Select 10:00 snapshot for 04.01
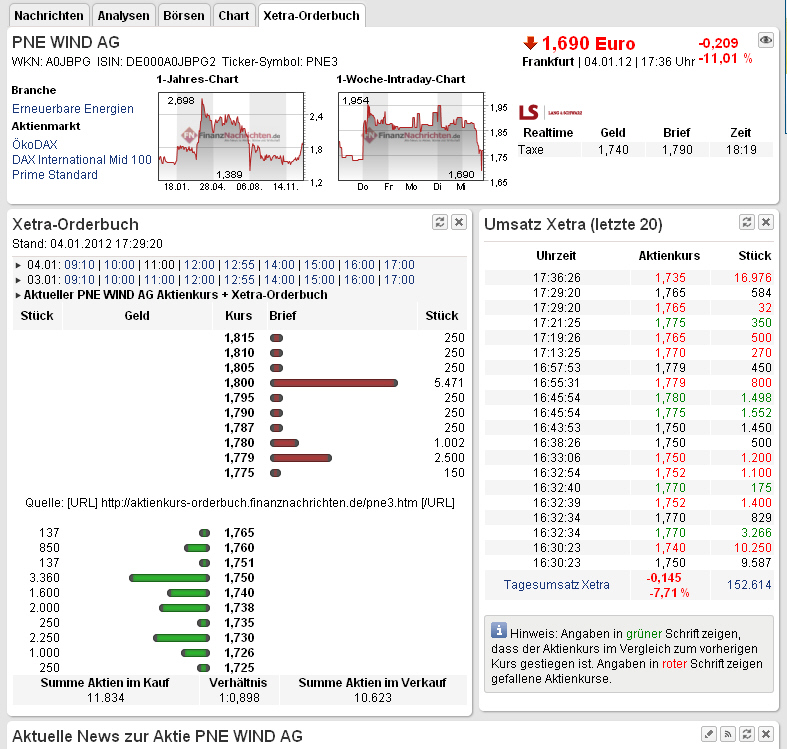The height and width of the screenshot is (749, 787). click(x=119, y=265)
